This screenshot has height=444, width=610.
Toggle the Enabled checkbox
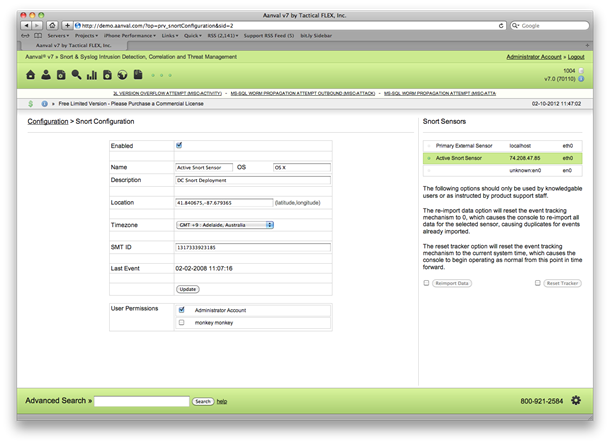(x=179, y=145)
